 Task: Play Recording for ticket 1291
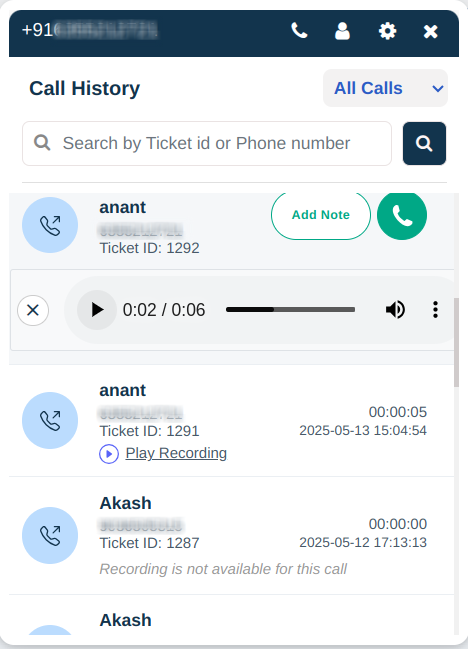pyautogui.click(x=176, y=453)
